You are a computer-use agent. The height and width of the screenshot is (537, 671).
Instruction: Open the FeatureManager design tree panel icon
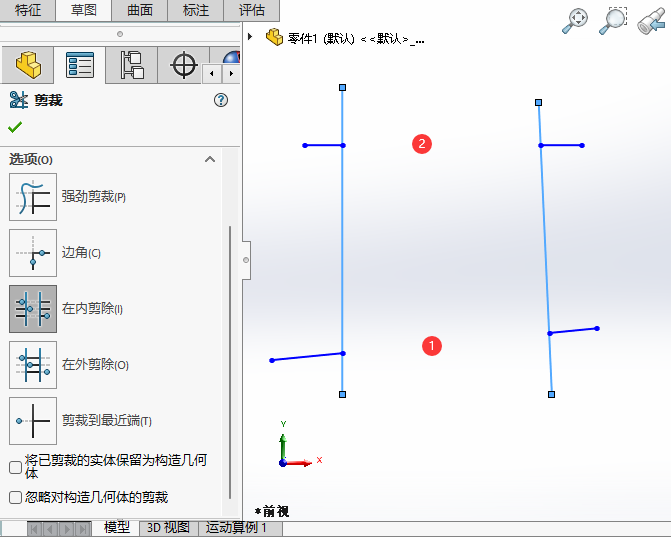[28, 65]
